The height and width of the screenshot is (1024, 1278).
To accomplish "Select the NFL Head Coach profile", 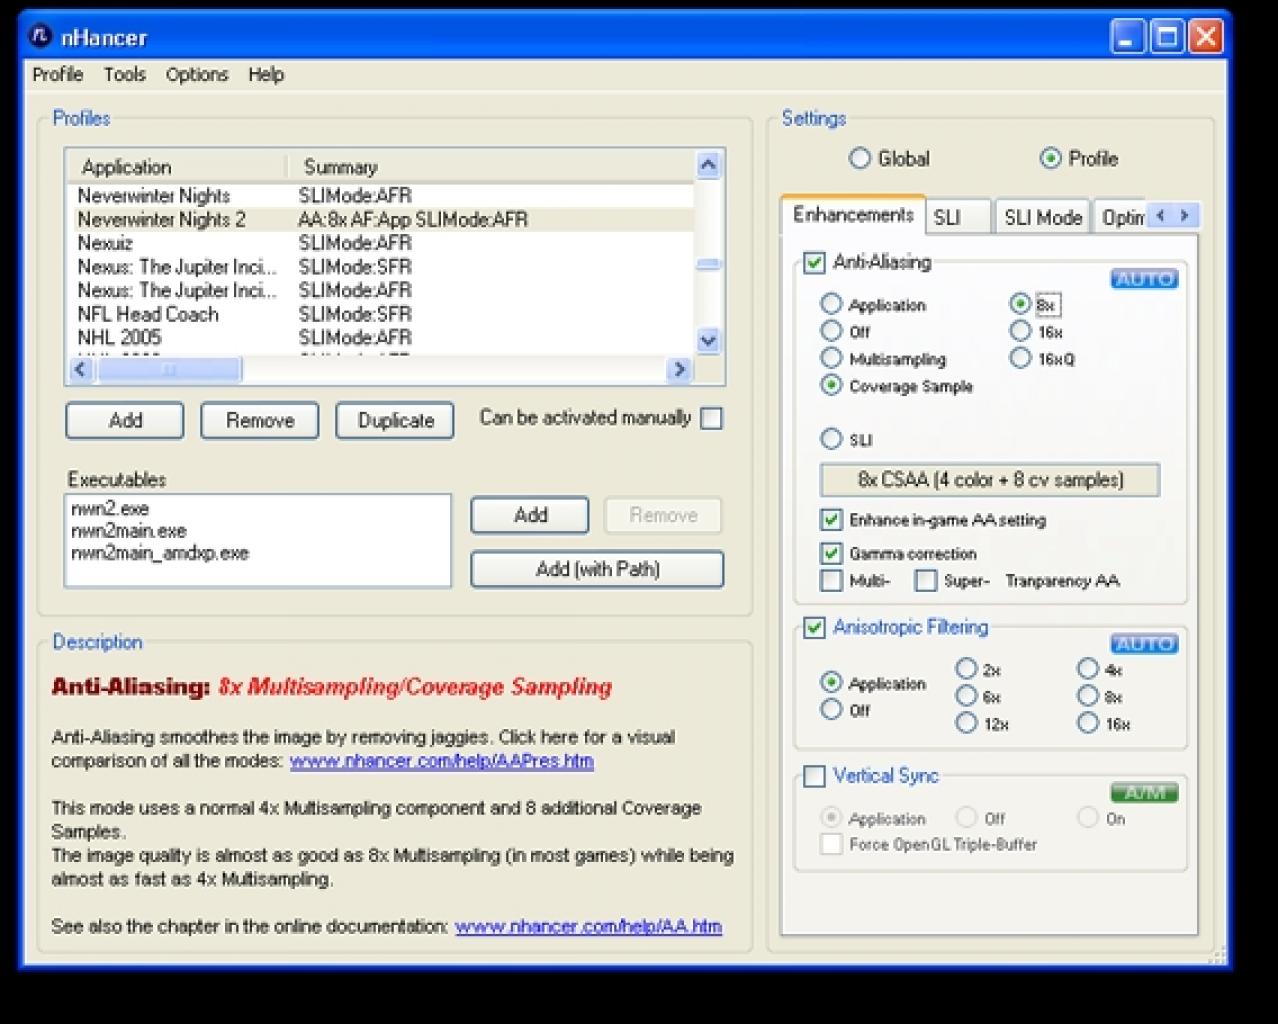I will tap(380, 314).
